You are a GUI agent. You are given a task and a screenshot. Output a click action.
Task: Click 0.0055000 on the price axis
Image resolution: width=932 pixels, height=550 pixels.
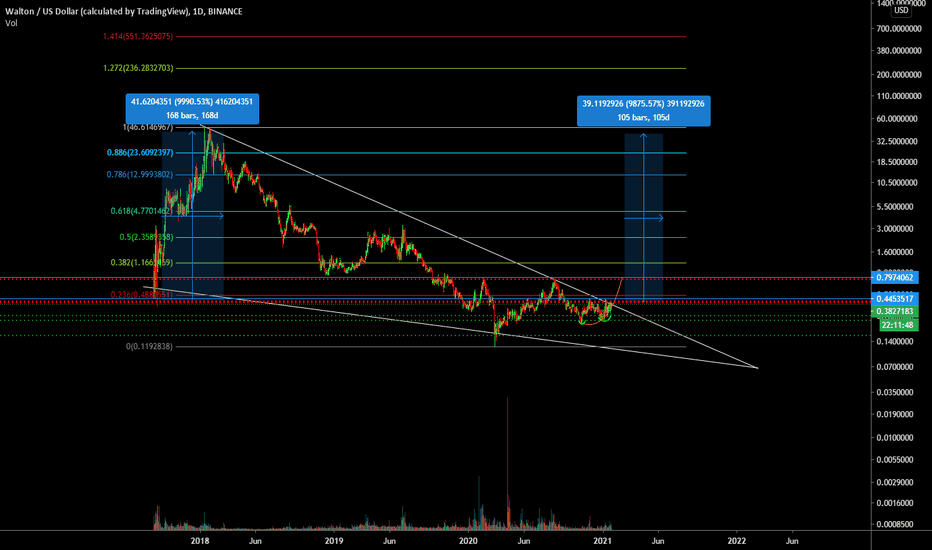click(895, 460)
